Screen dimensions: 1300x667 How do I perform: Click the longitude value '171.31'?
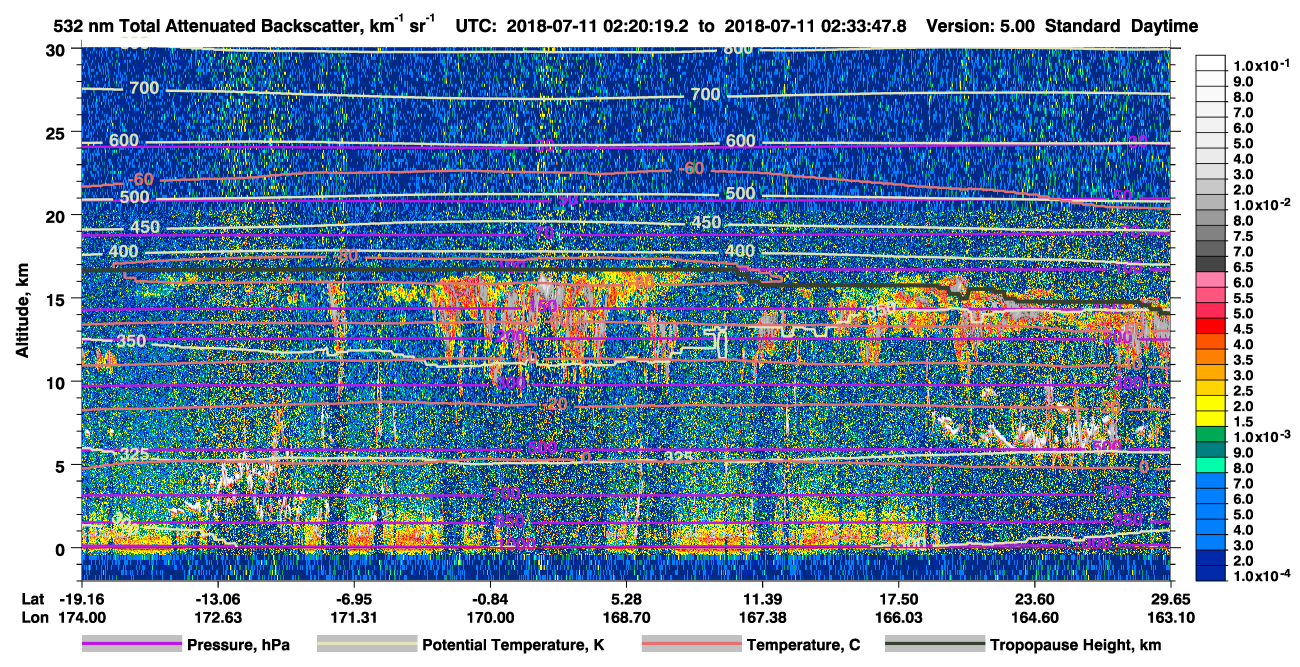[354, 617]
